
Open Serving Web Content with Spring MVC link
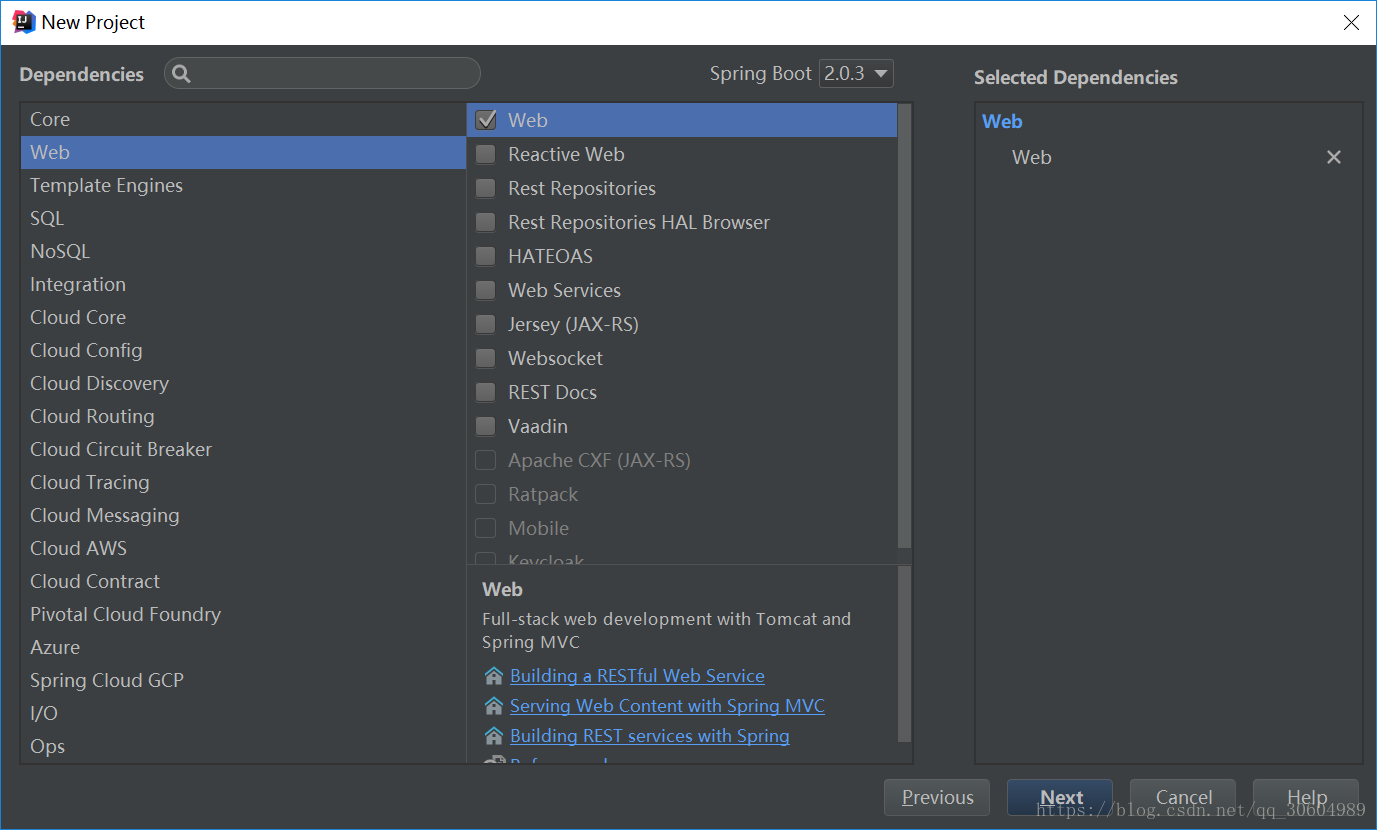click(667, 706)
